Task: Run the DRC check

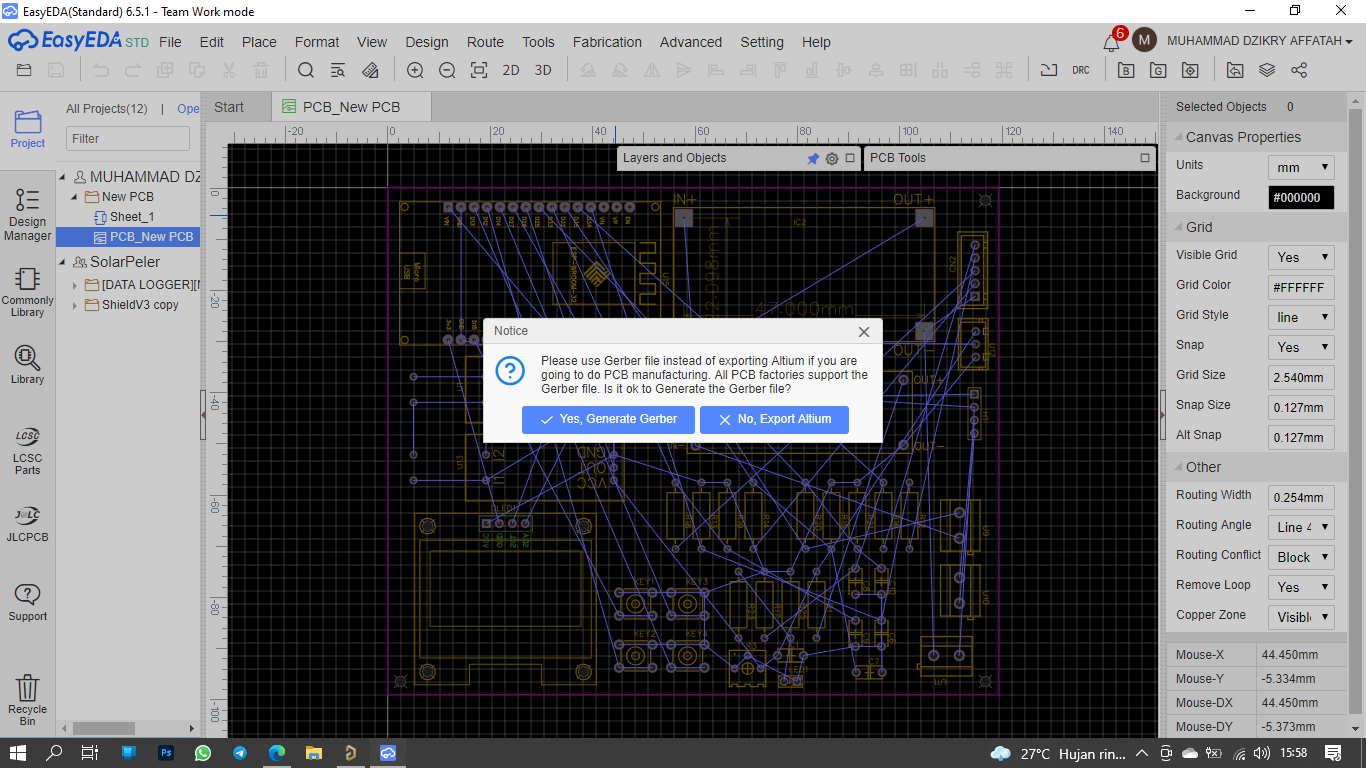Action: coord(1081,70)
